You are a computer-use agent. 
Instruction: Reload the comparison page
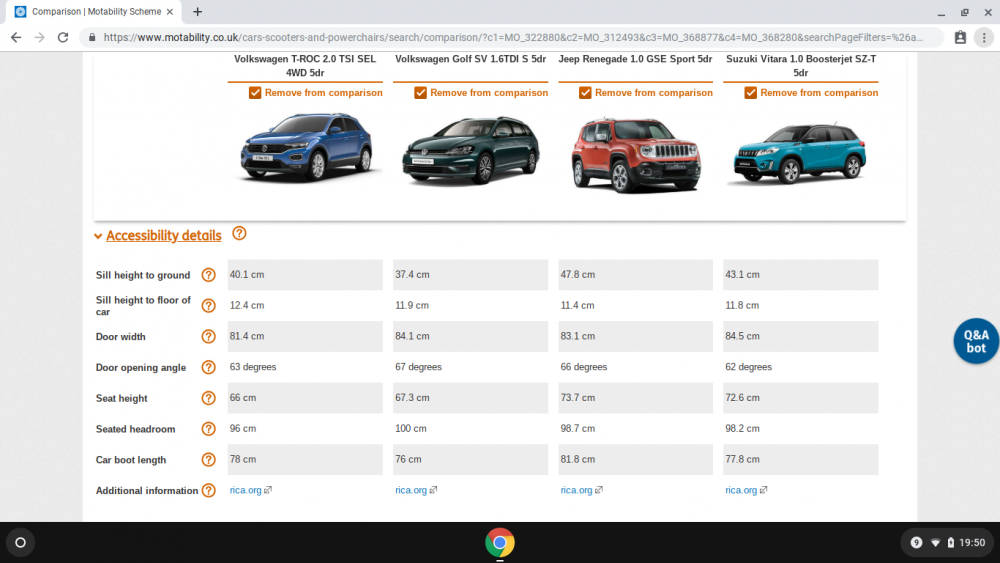click(62, 38)
